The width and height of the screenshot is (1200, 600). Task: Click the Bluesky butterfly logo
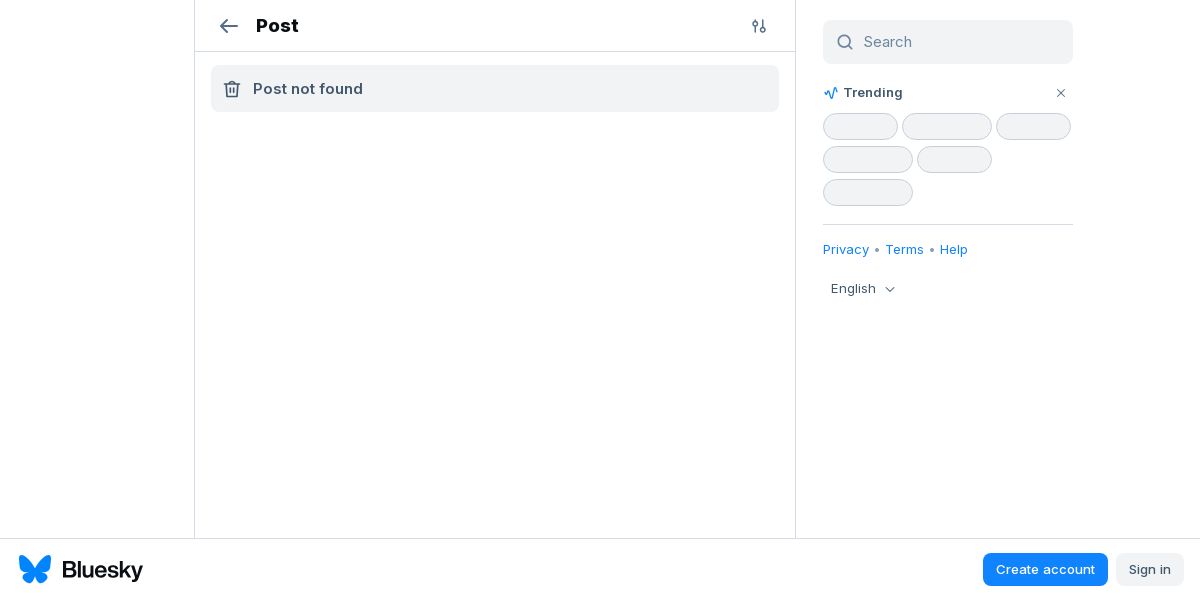pyautogui.click(x=35, y=569)
